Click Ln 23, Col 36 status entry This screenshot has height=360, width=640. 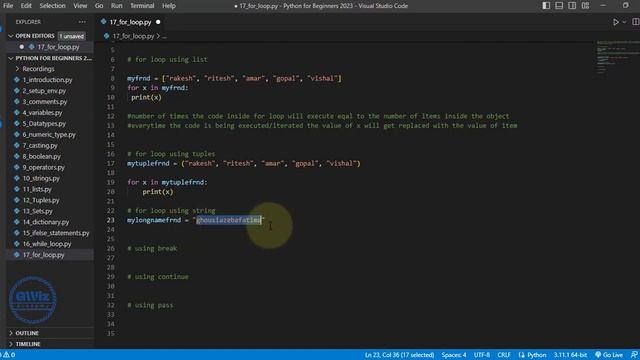399,355
